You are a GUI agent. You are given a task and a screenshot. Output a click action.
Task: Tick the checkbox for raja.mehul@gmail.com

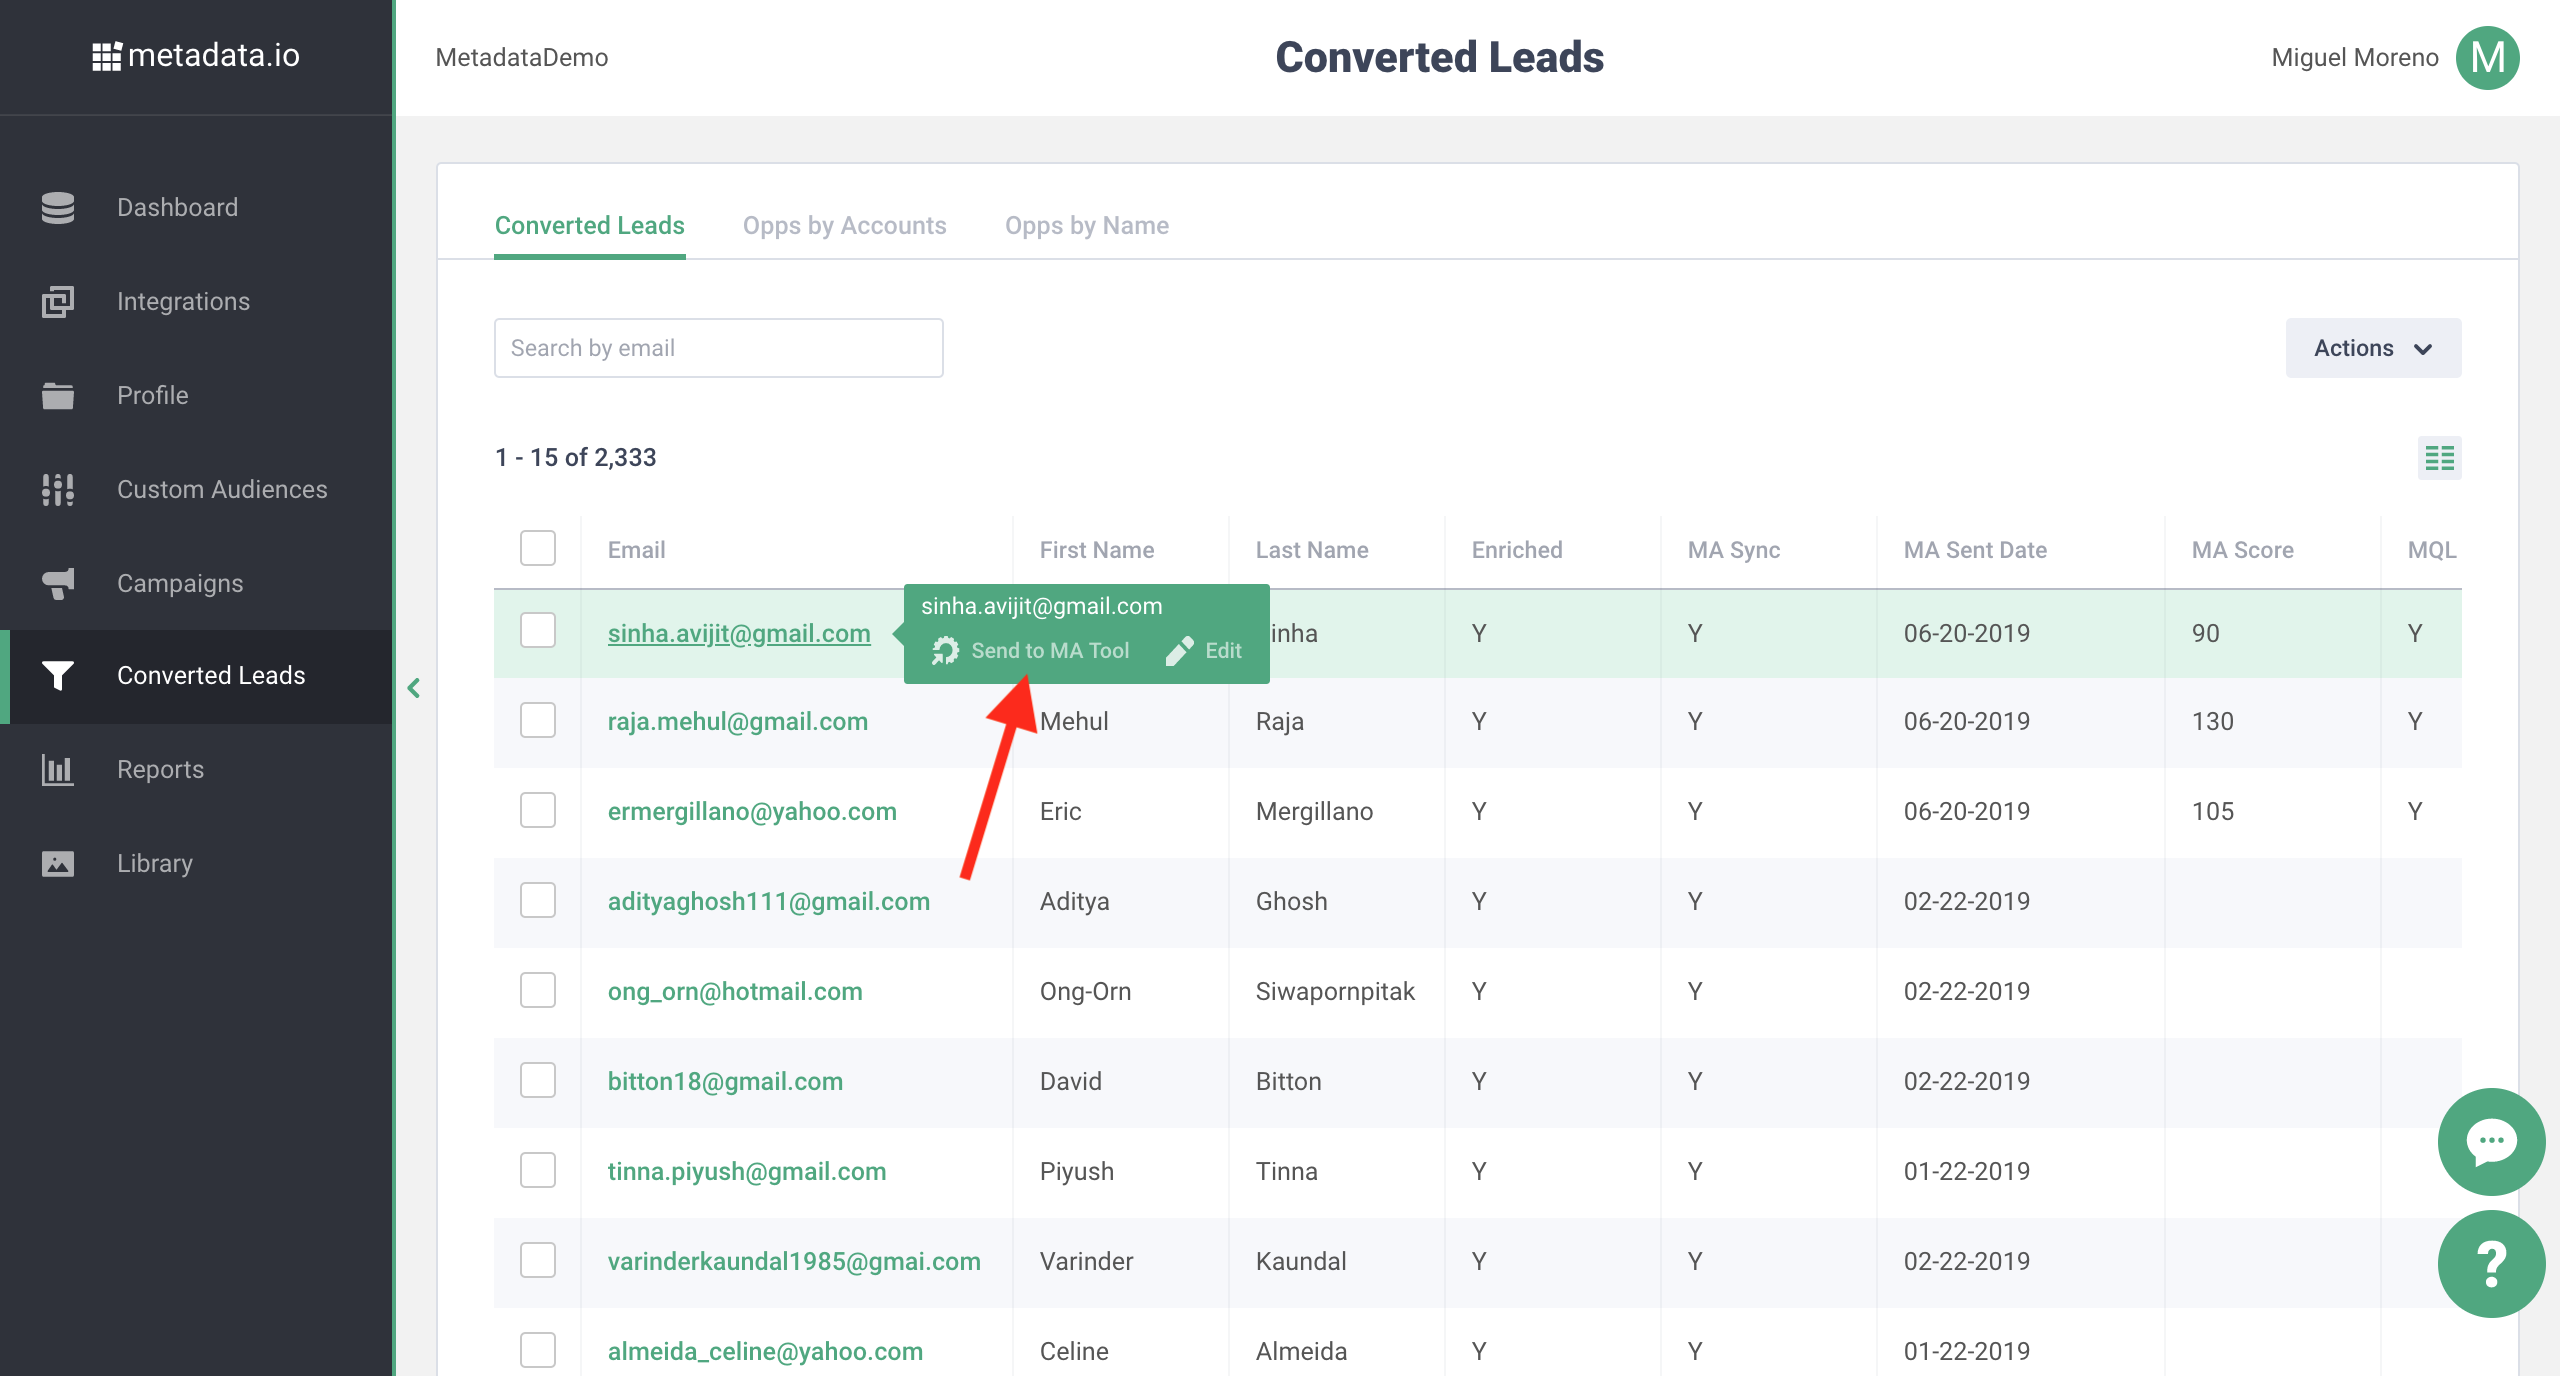538,720
